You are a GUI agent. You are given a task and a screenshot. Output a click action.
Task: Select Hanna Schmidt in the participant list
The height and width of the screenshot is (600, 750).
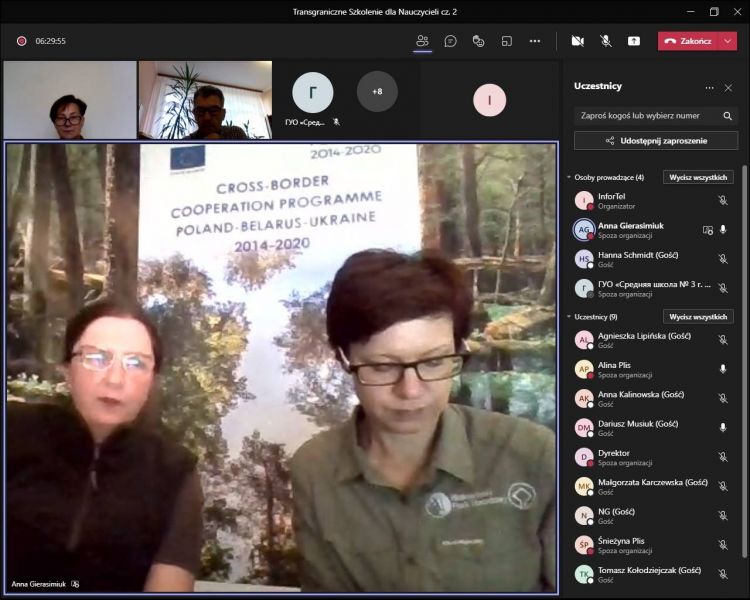tap(640, 259)
